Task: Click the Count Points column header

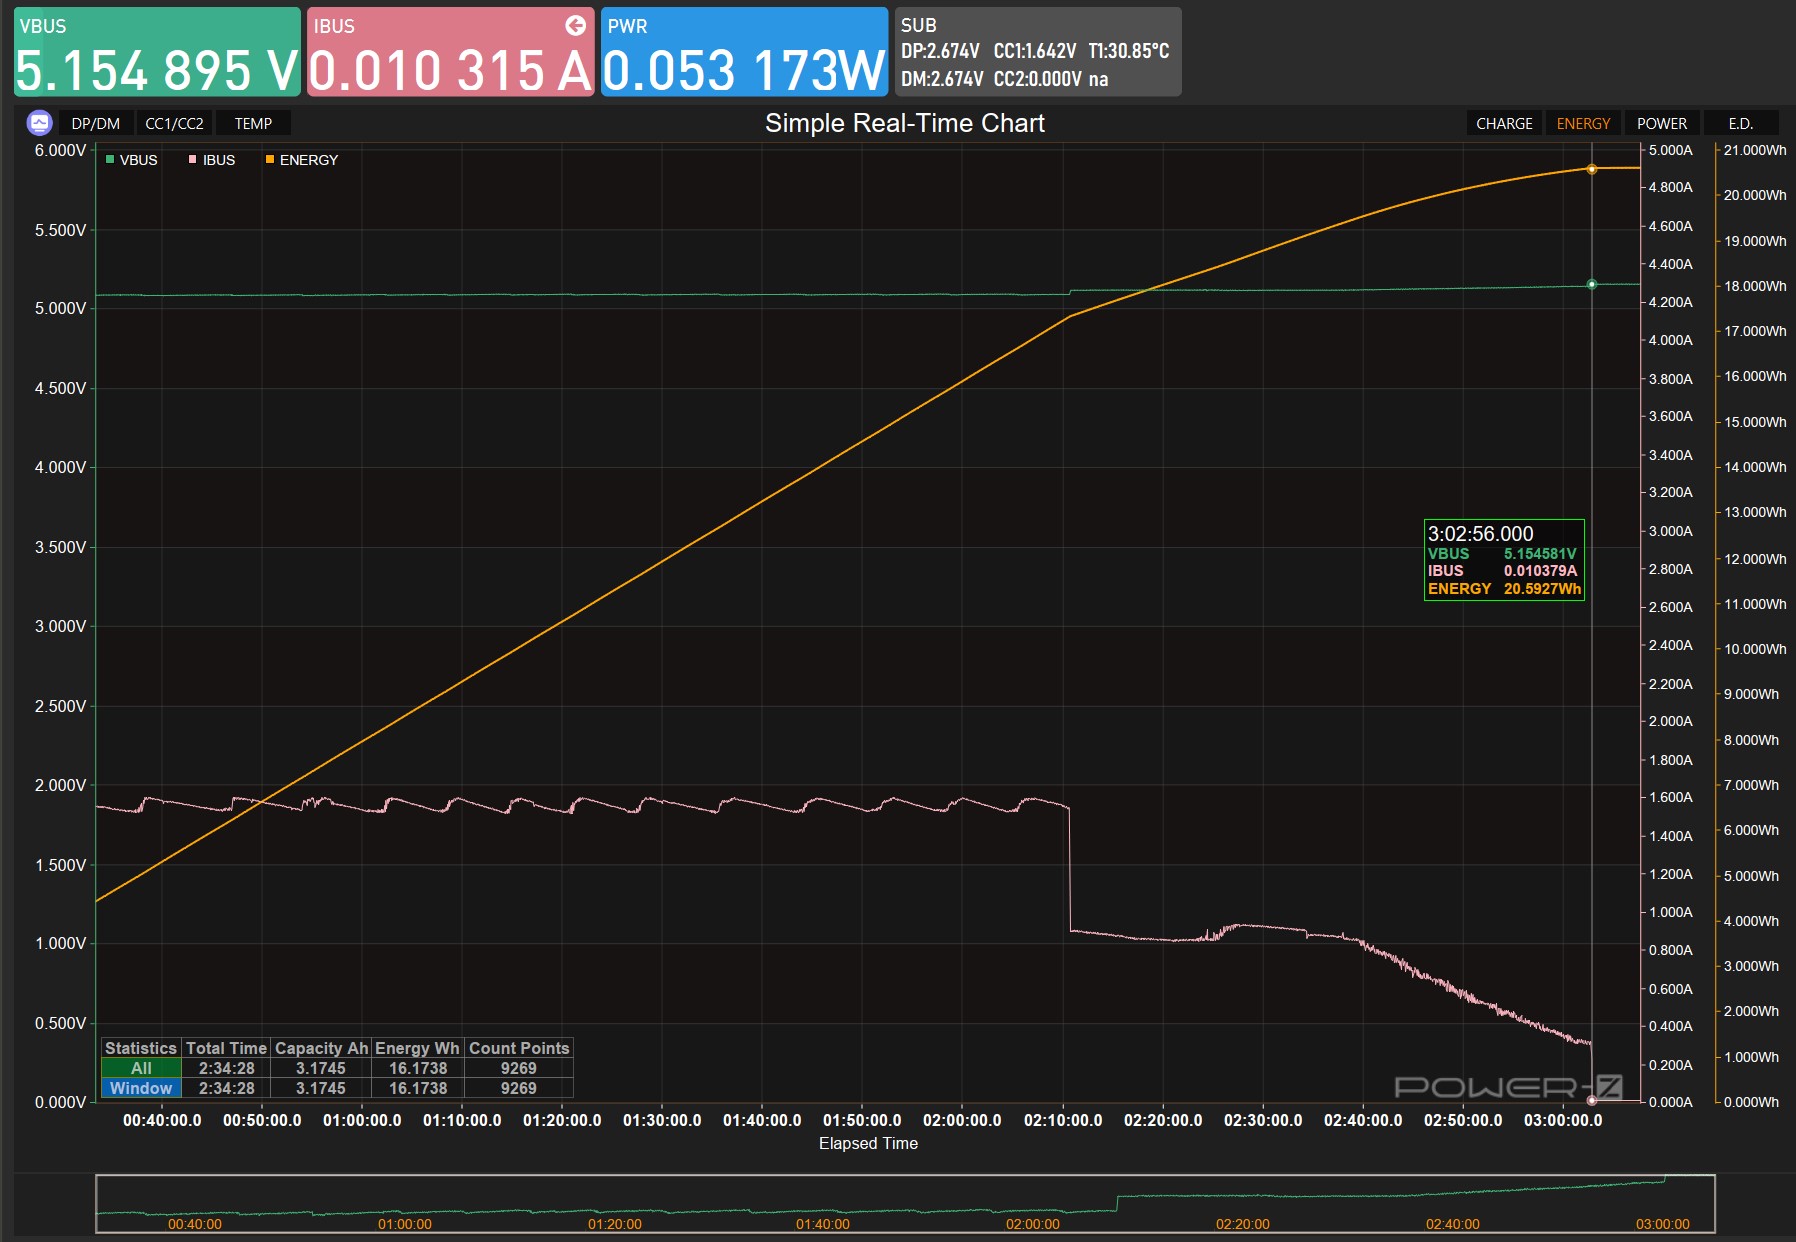Action: pos(519,1048)
